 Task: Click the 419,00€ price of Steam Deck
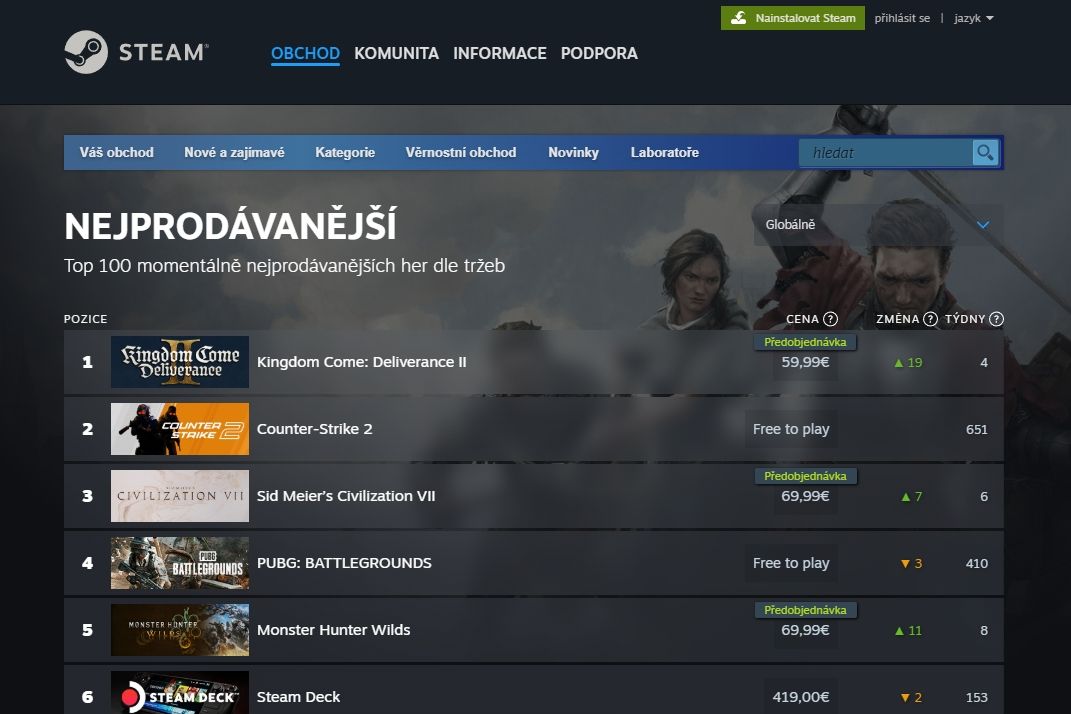click(801, 697)
